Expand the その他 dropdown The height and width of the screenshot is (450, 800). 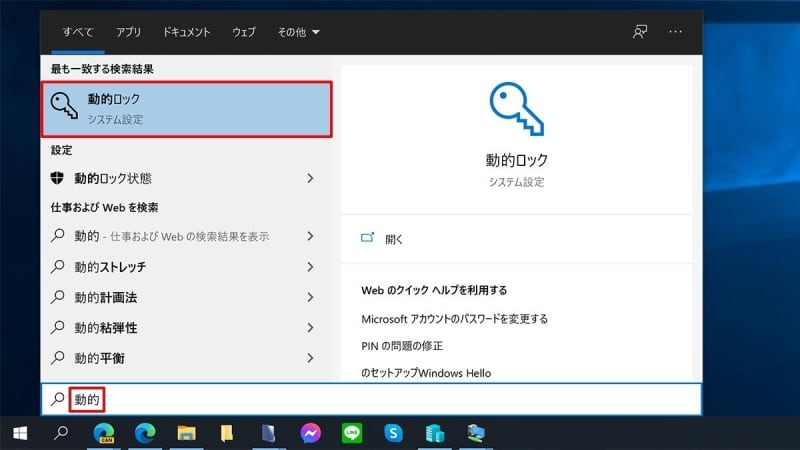pyautogui.click(x=298, y=32)
